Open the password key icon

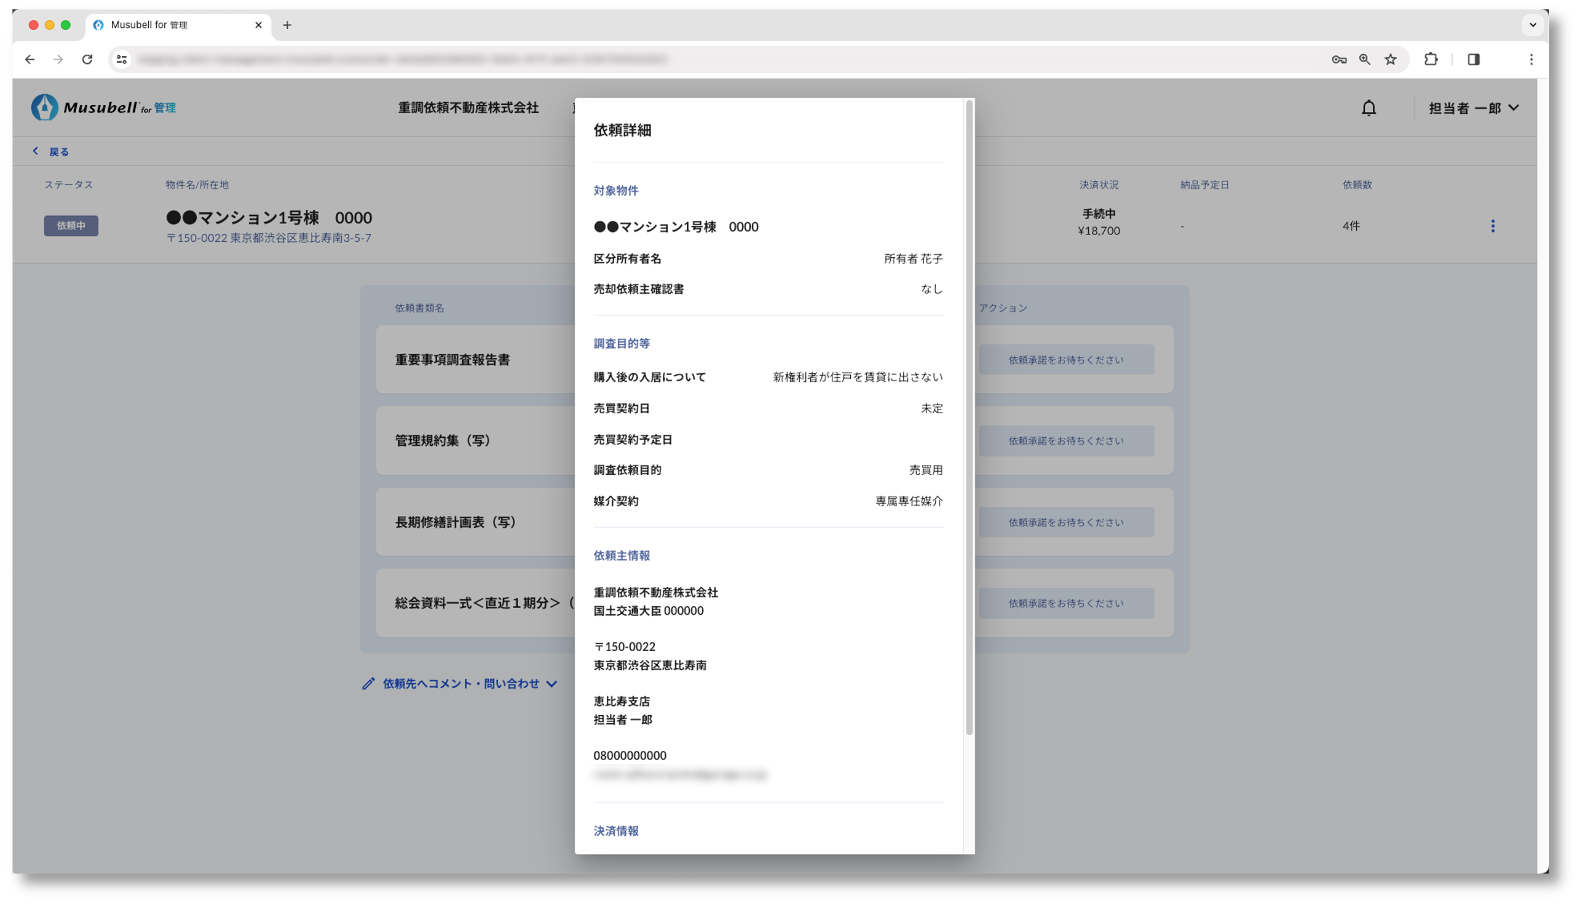coord(1339,60)
